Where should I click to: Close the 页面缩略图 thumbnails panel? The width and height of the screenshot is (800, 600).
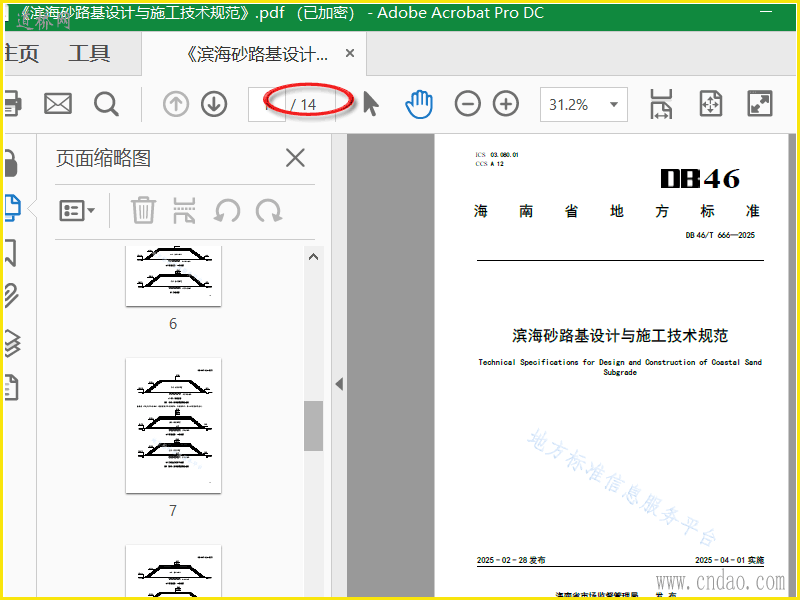295,158
